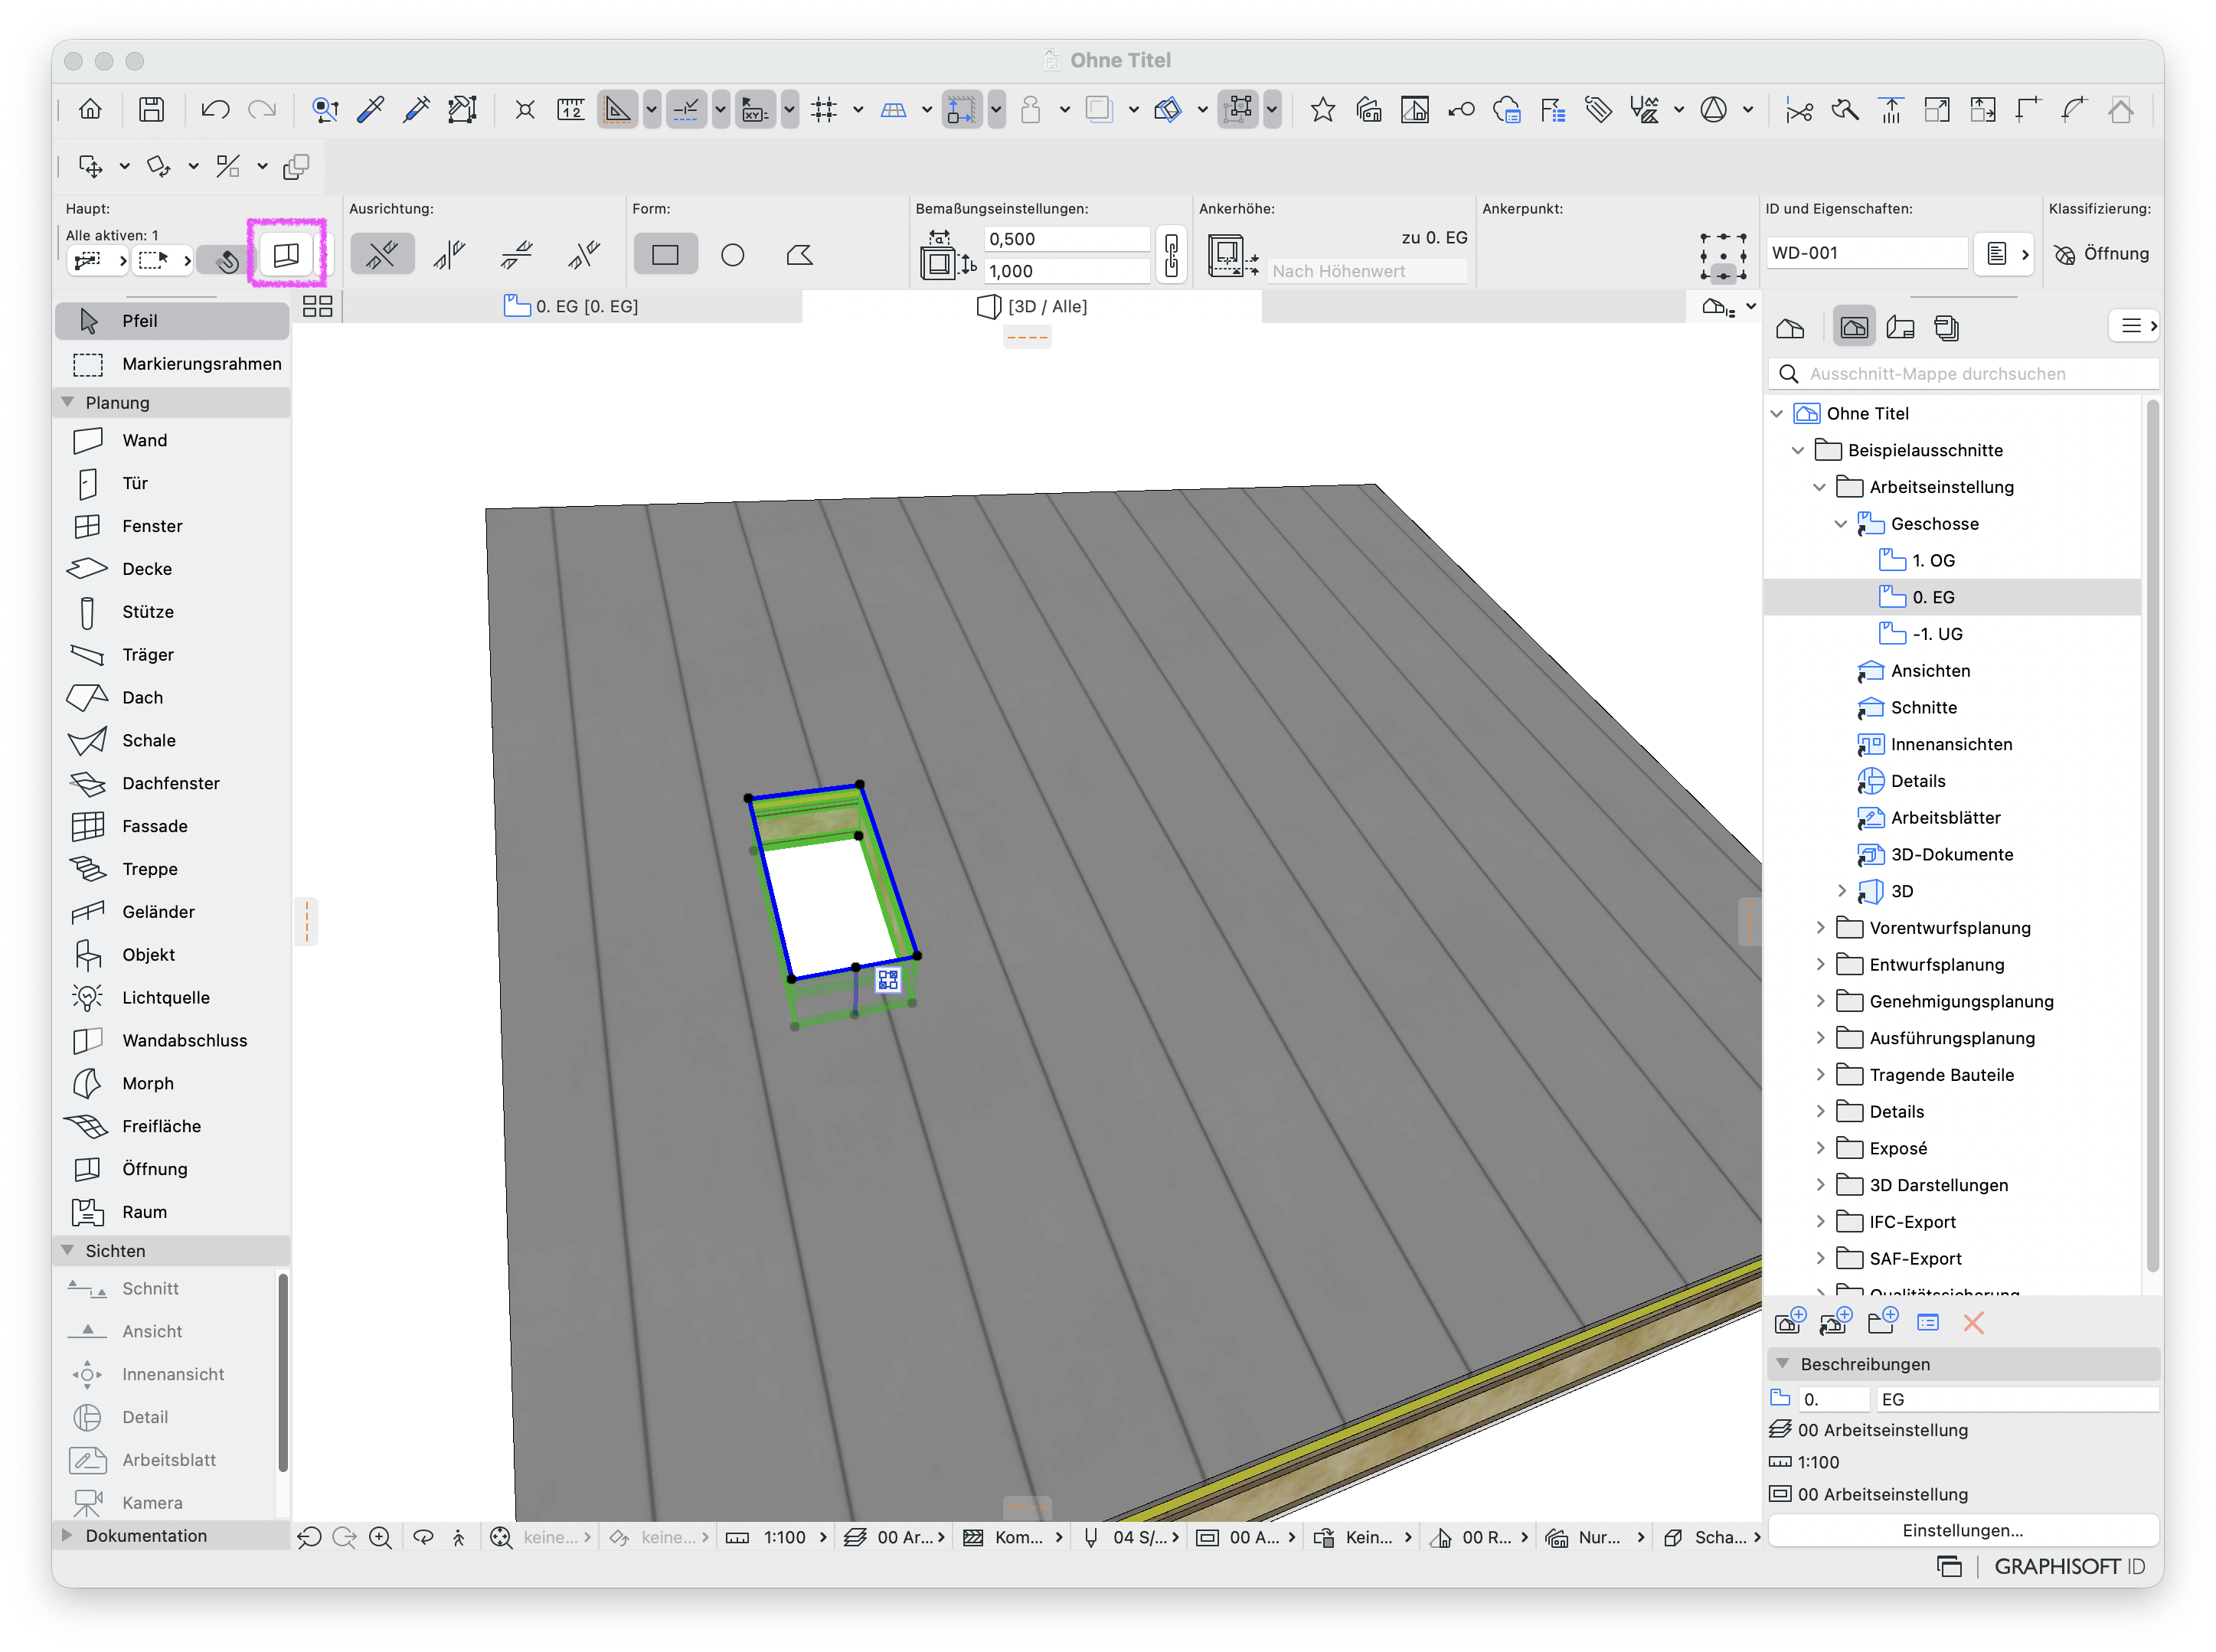Viewport: 2216px width, 1652px height.
Task: Collapse the Sichten toolbox section
Action: (x=68, y=1251)
